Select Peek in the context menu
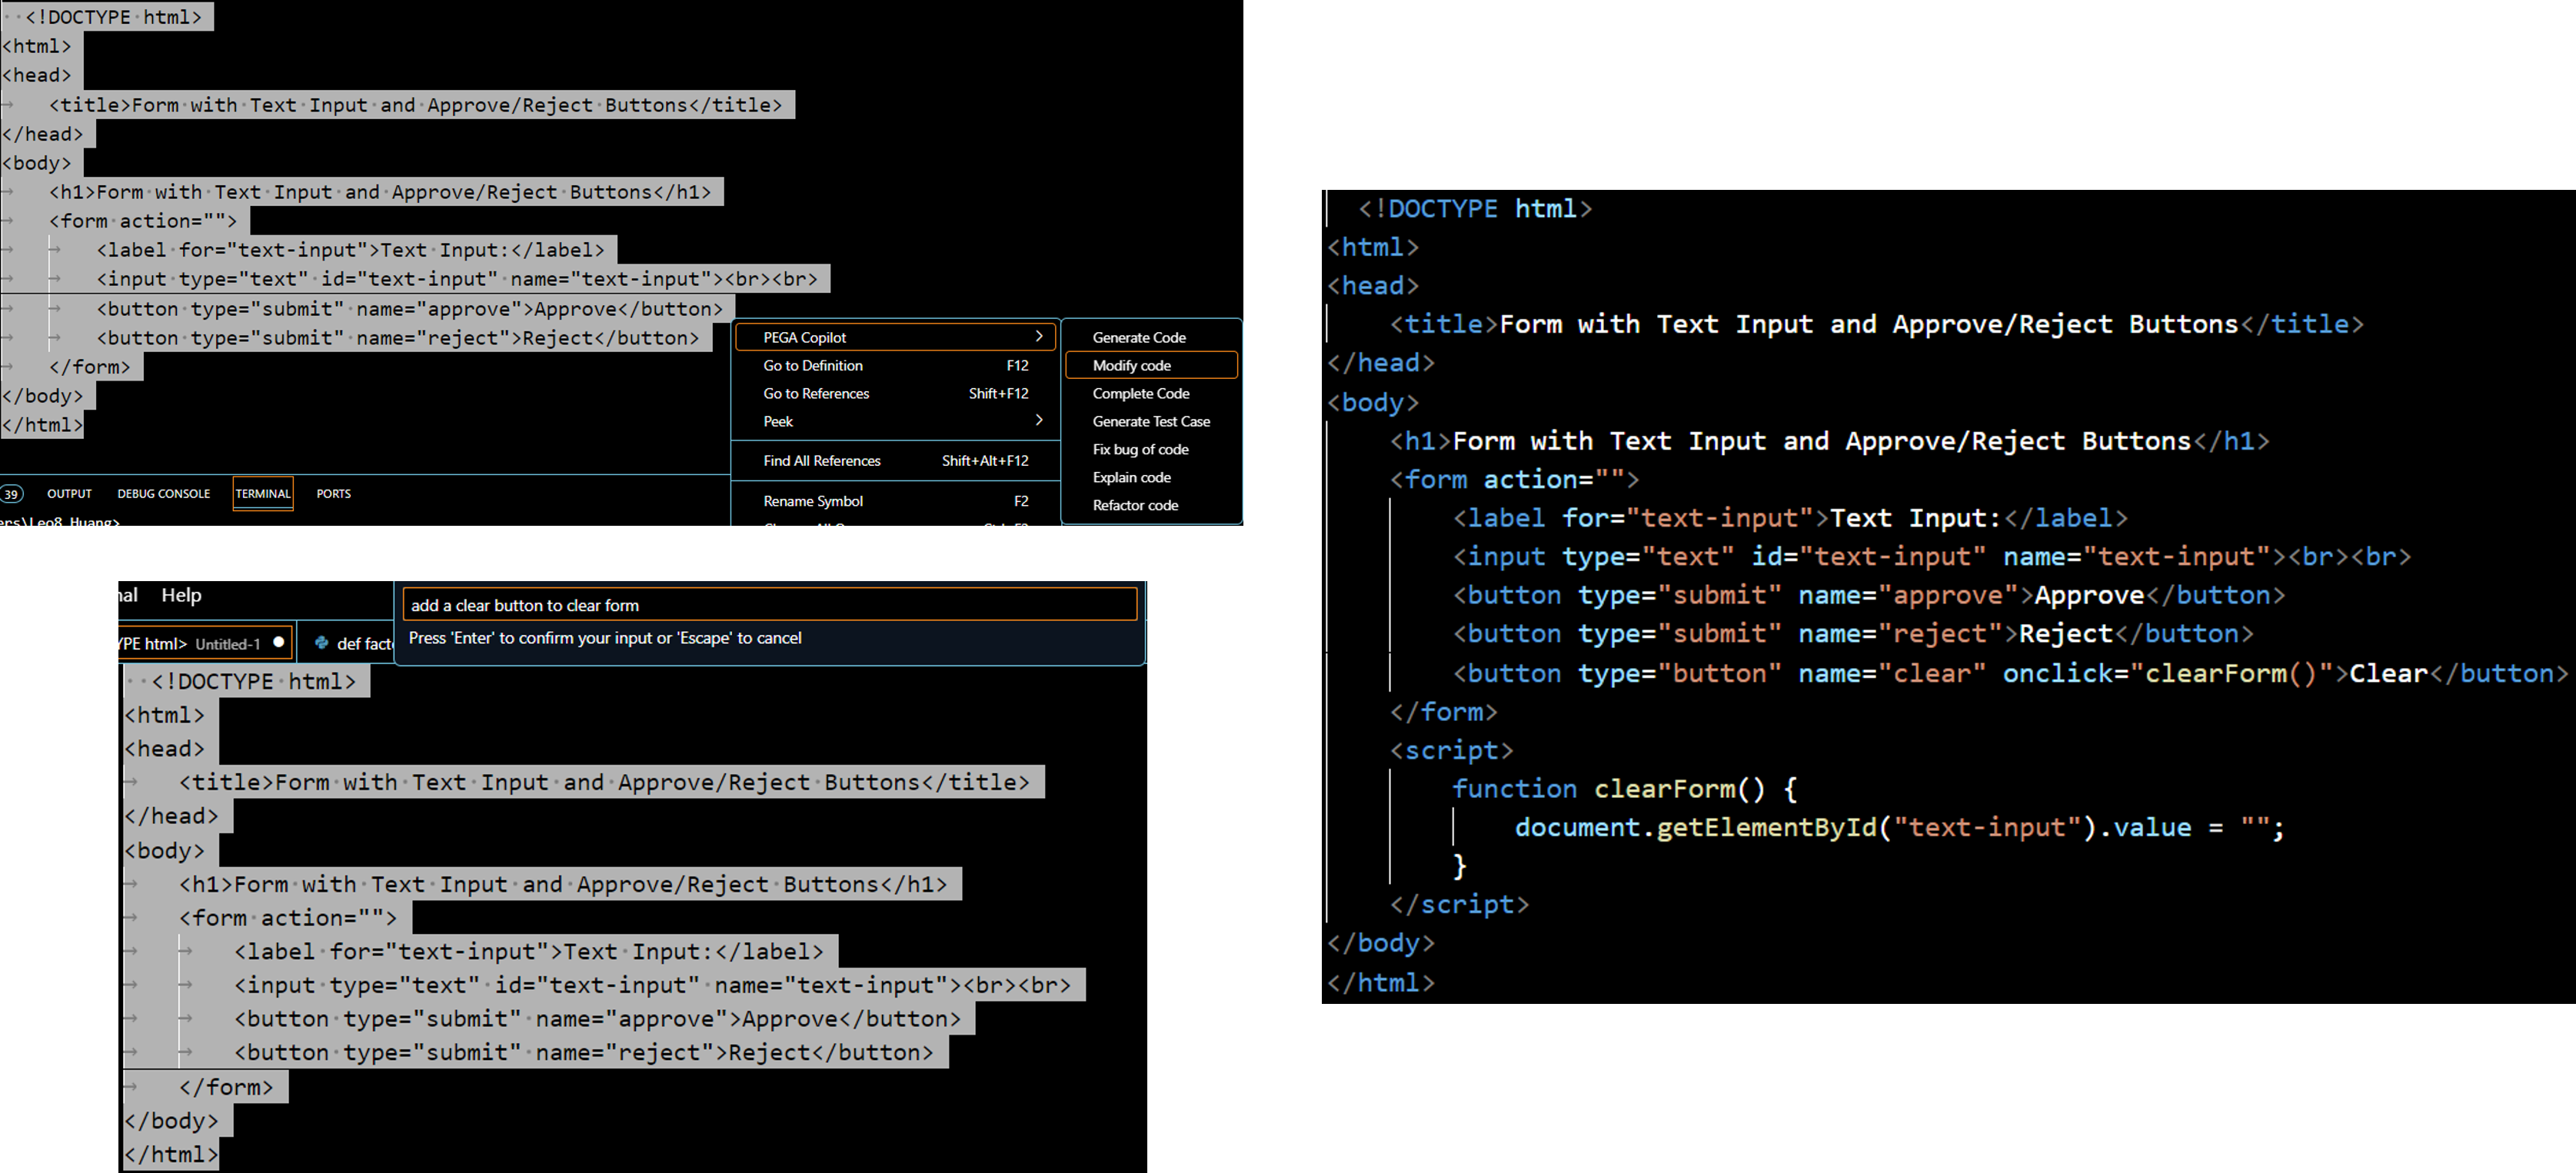 tap(895, 421)
